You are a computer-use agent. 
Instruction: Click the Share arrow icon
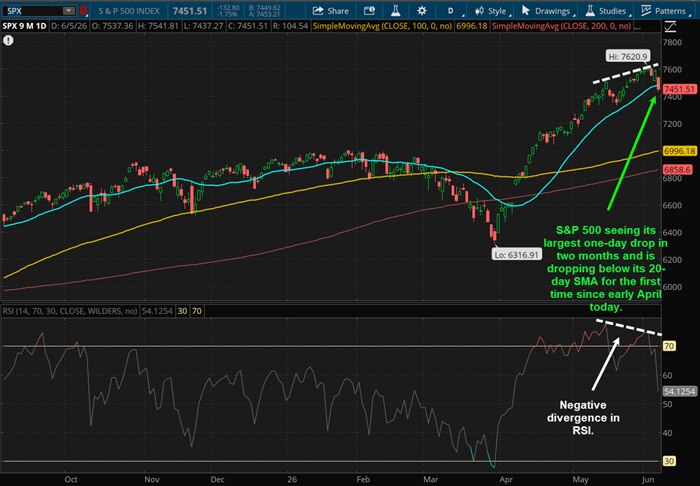click(318, 11)
